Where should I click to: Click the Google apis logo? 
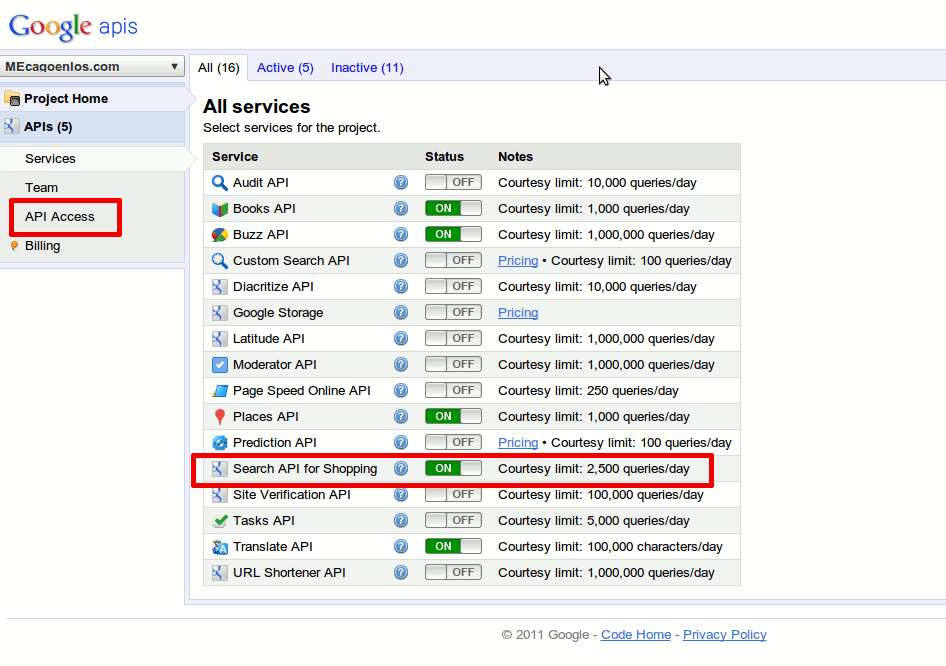pyautogui.click(x=73, y=27)
